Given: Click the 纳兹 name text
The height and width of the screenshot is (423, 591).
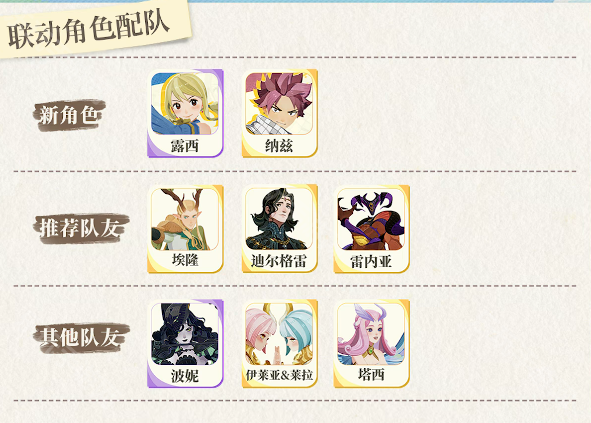Looking at the screenshot, I should click(x=279, y=146).
